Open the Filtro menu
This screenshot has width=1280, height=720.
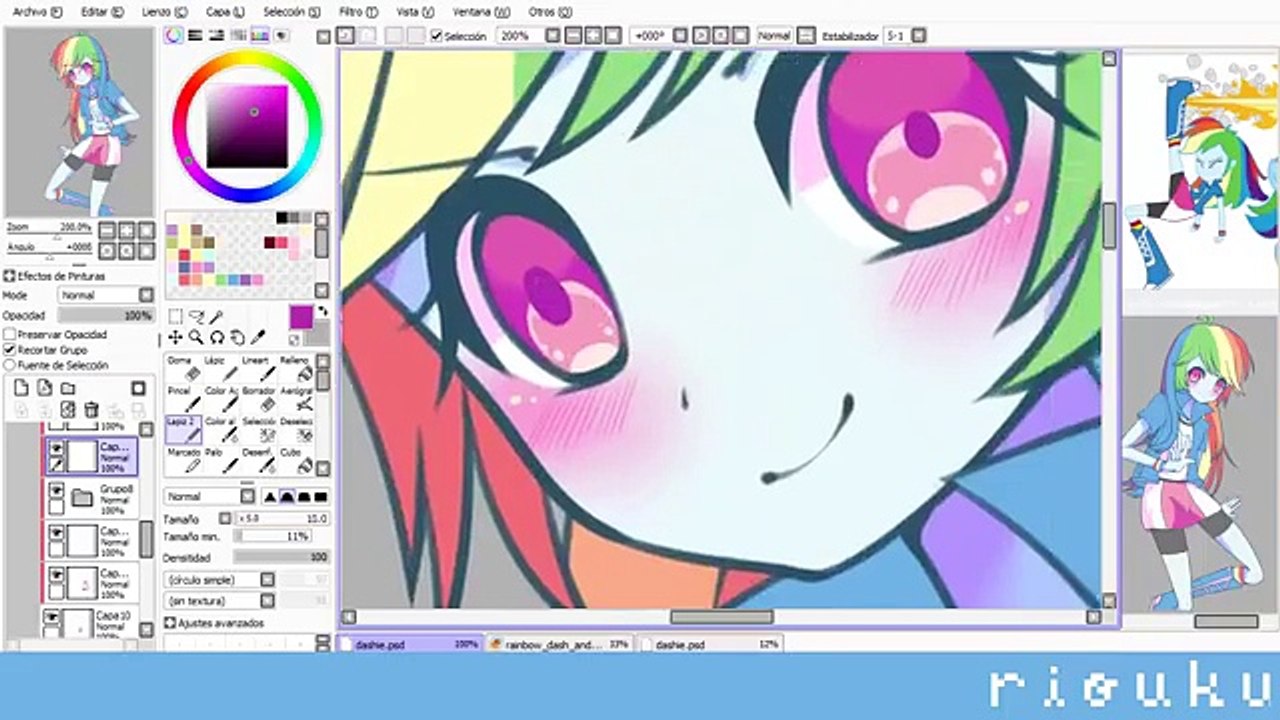coord(358,12)
